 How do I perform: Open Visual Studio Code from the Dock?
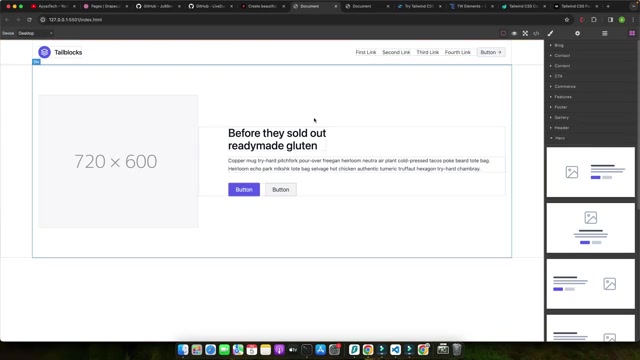tap(395, 350)
